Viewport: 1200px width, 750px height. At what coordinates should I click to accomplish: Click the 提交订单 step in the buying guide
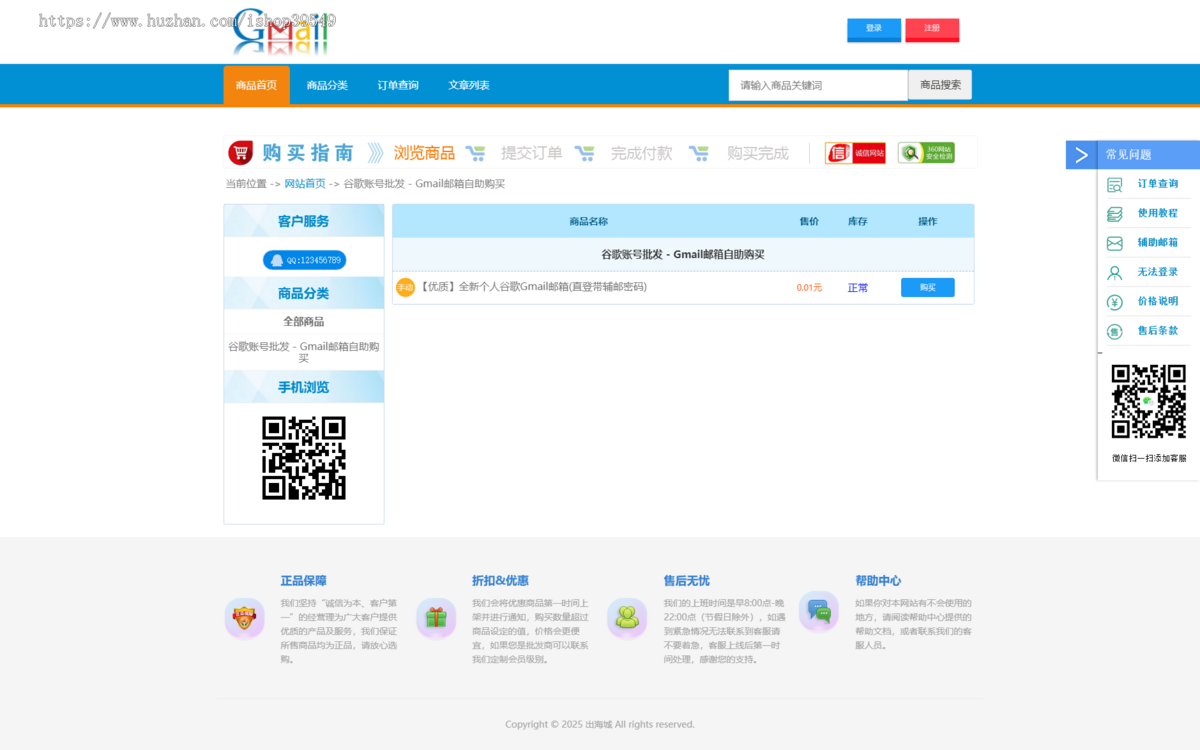pos(532,153)
